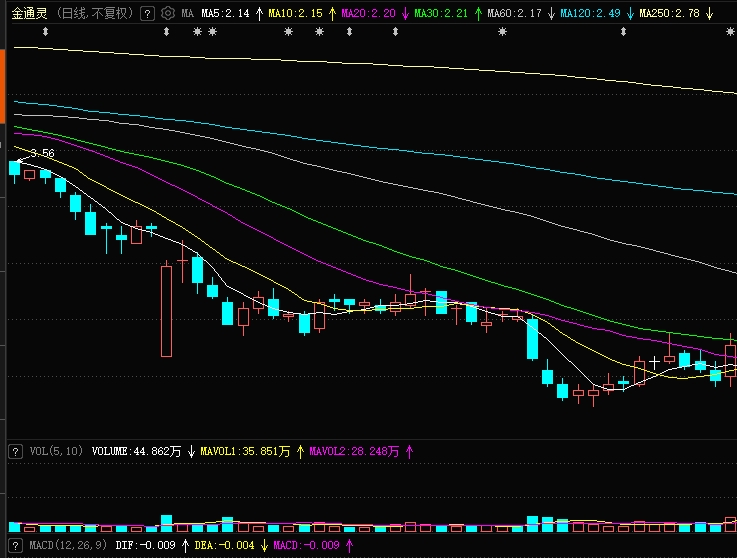Select DIF:-0.009 reading

145,545
